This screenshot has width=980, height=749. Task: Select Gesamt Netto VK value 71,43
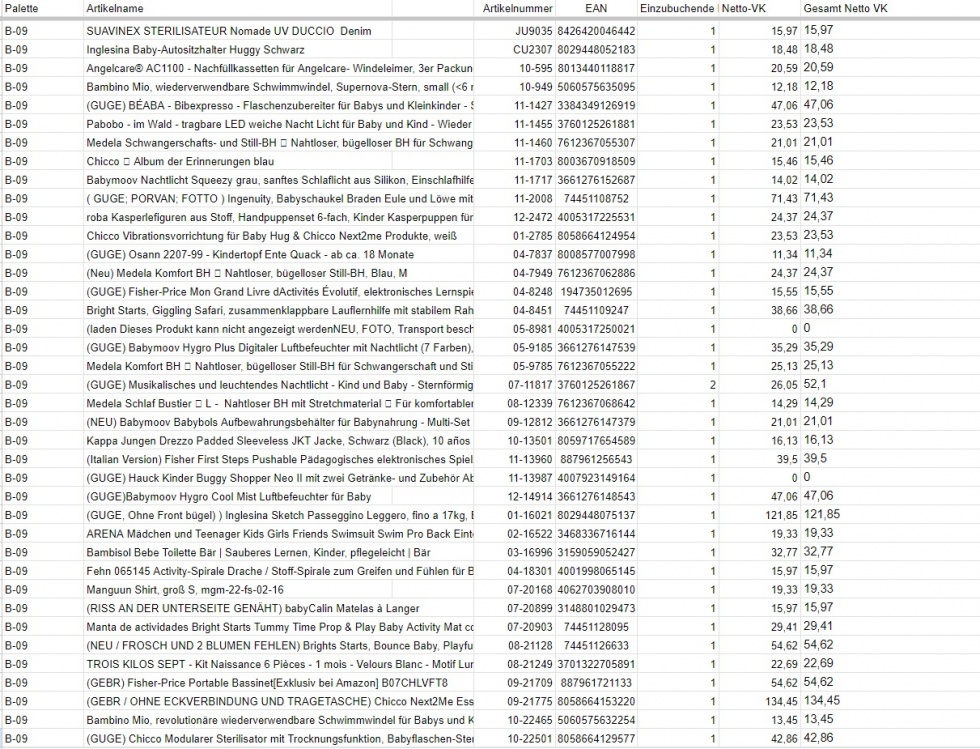pos(818,198)
